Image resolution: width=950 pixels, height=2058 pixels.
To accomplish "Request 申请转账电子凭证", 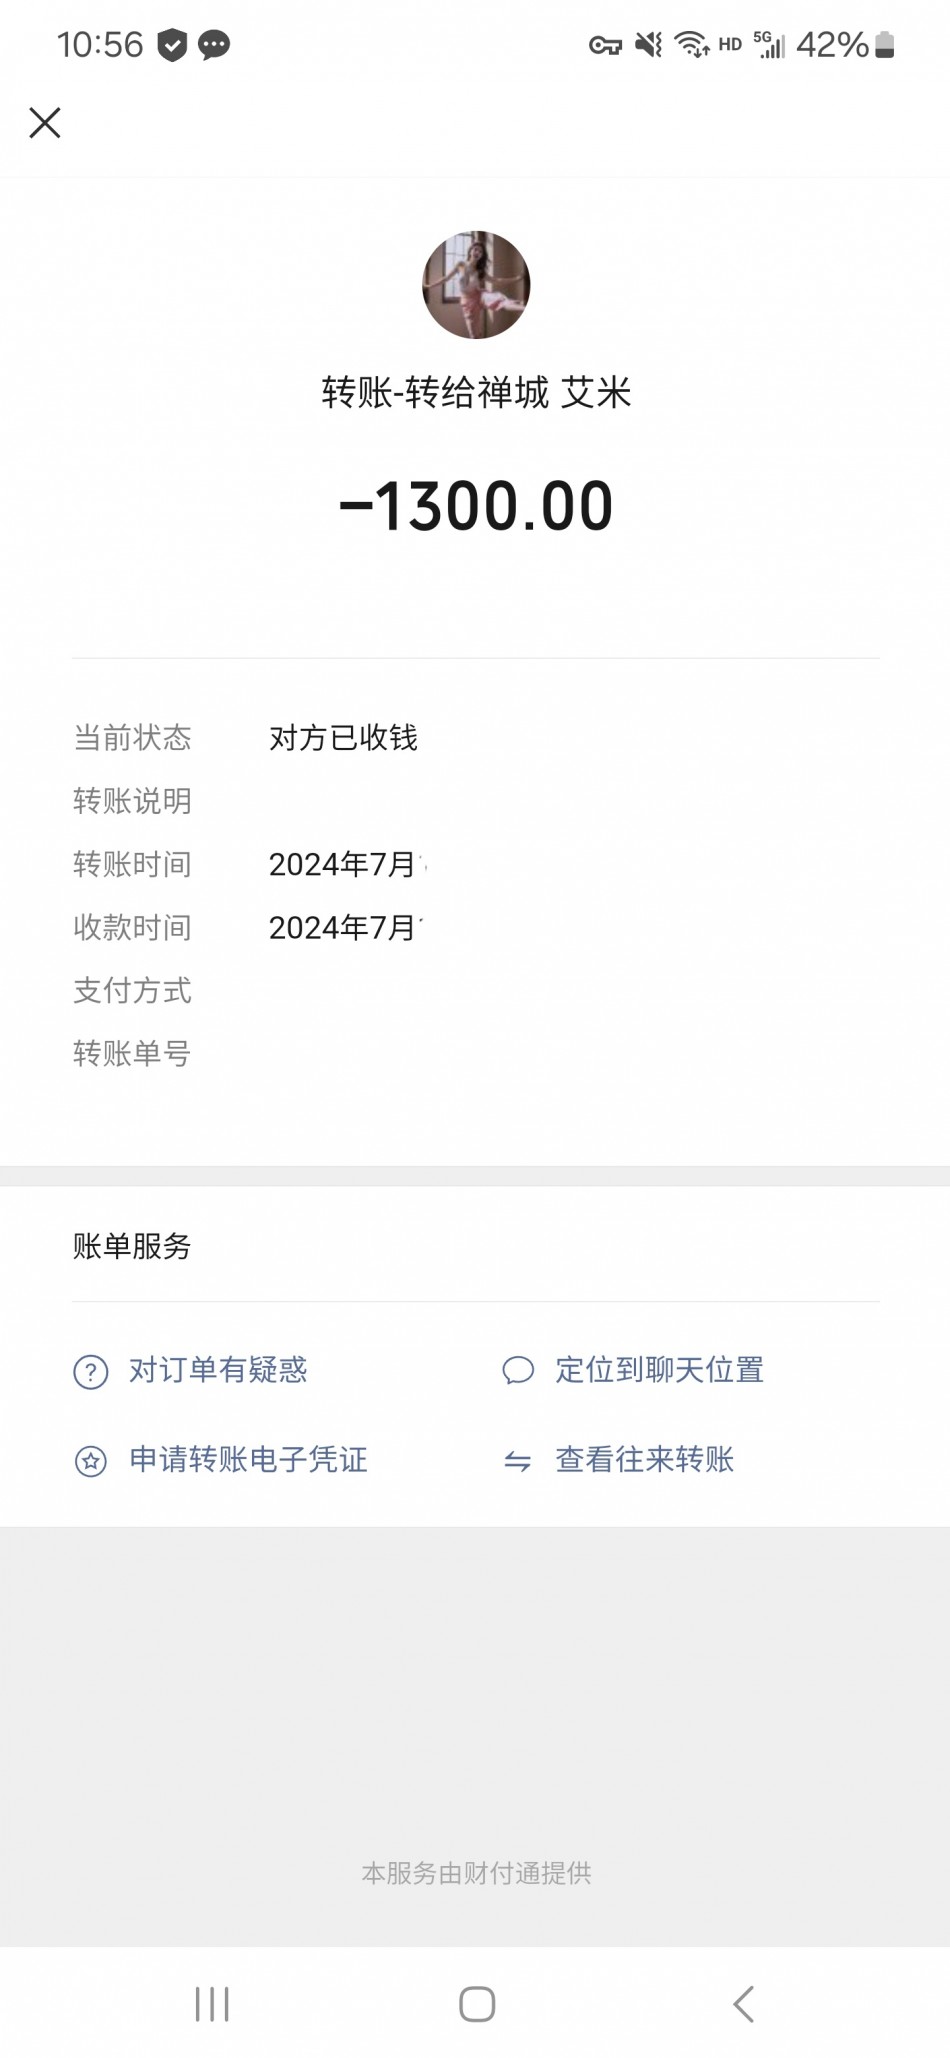I will 248,1460.
